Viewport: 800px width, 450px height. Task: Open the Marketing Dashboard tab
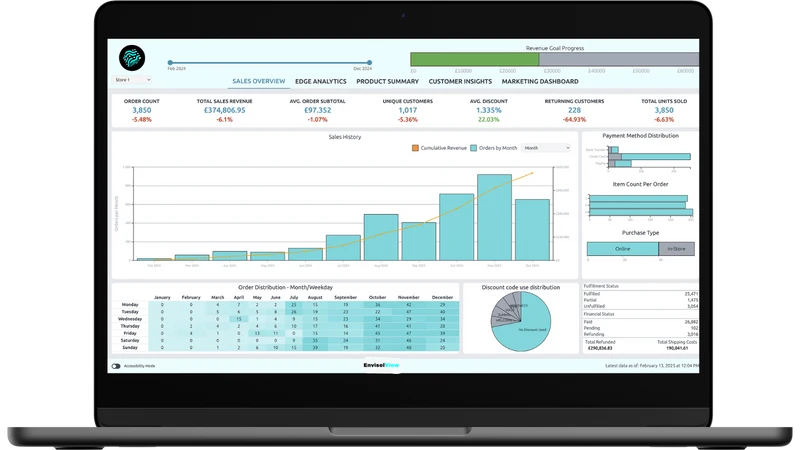point(540,81)
